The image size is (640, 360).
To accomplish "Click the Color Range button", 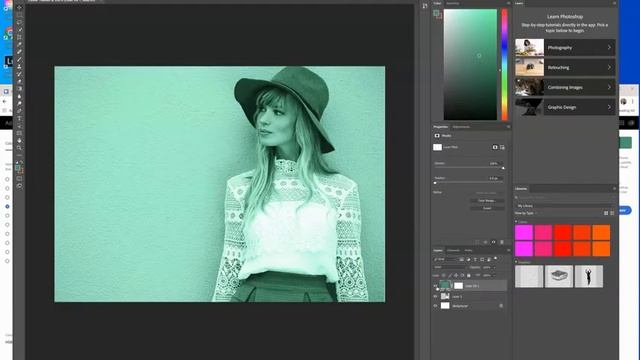I will pos(487,201).
